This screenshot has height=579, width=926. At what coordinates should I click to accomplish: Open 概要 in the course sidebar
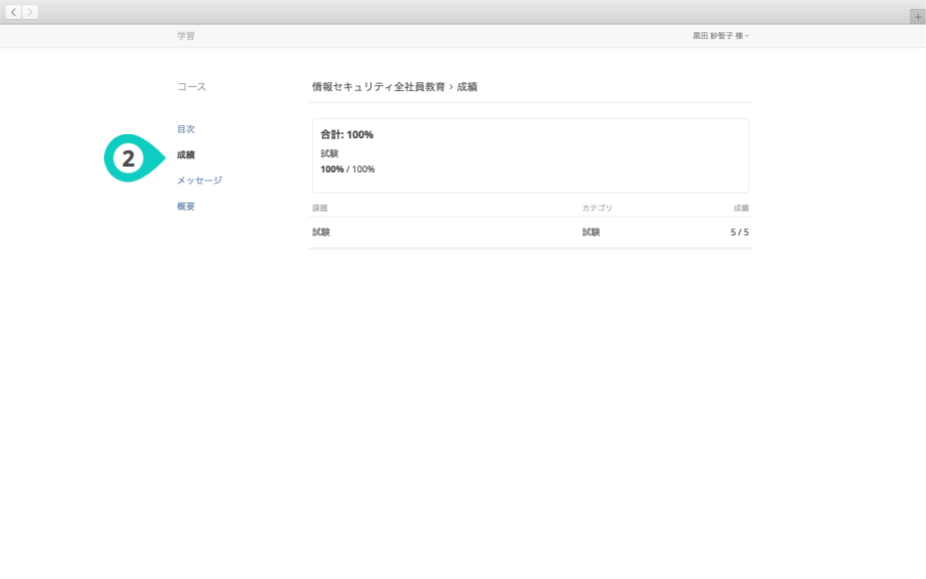pyautogui.click(x=186, y=206)
